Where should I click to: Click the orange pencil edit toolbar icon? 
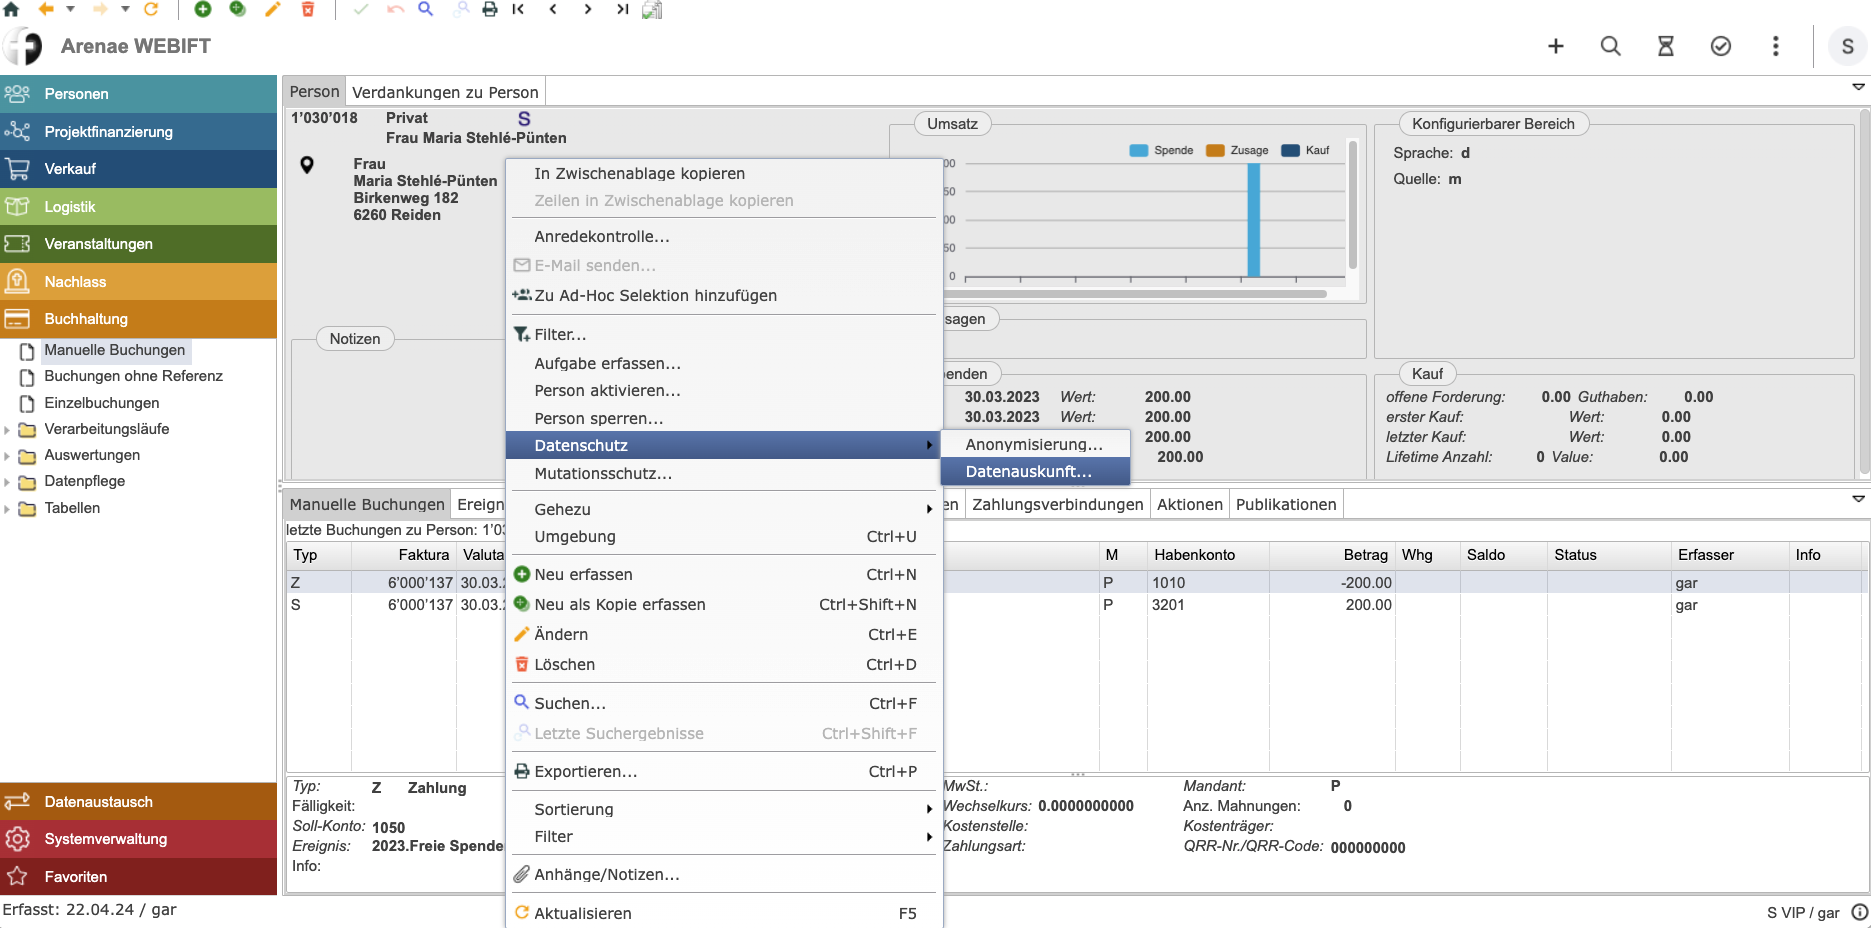point(272,9)
